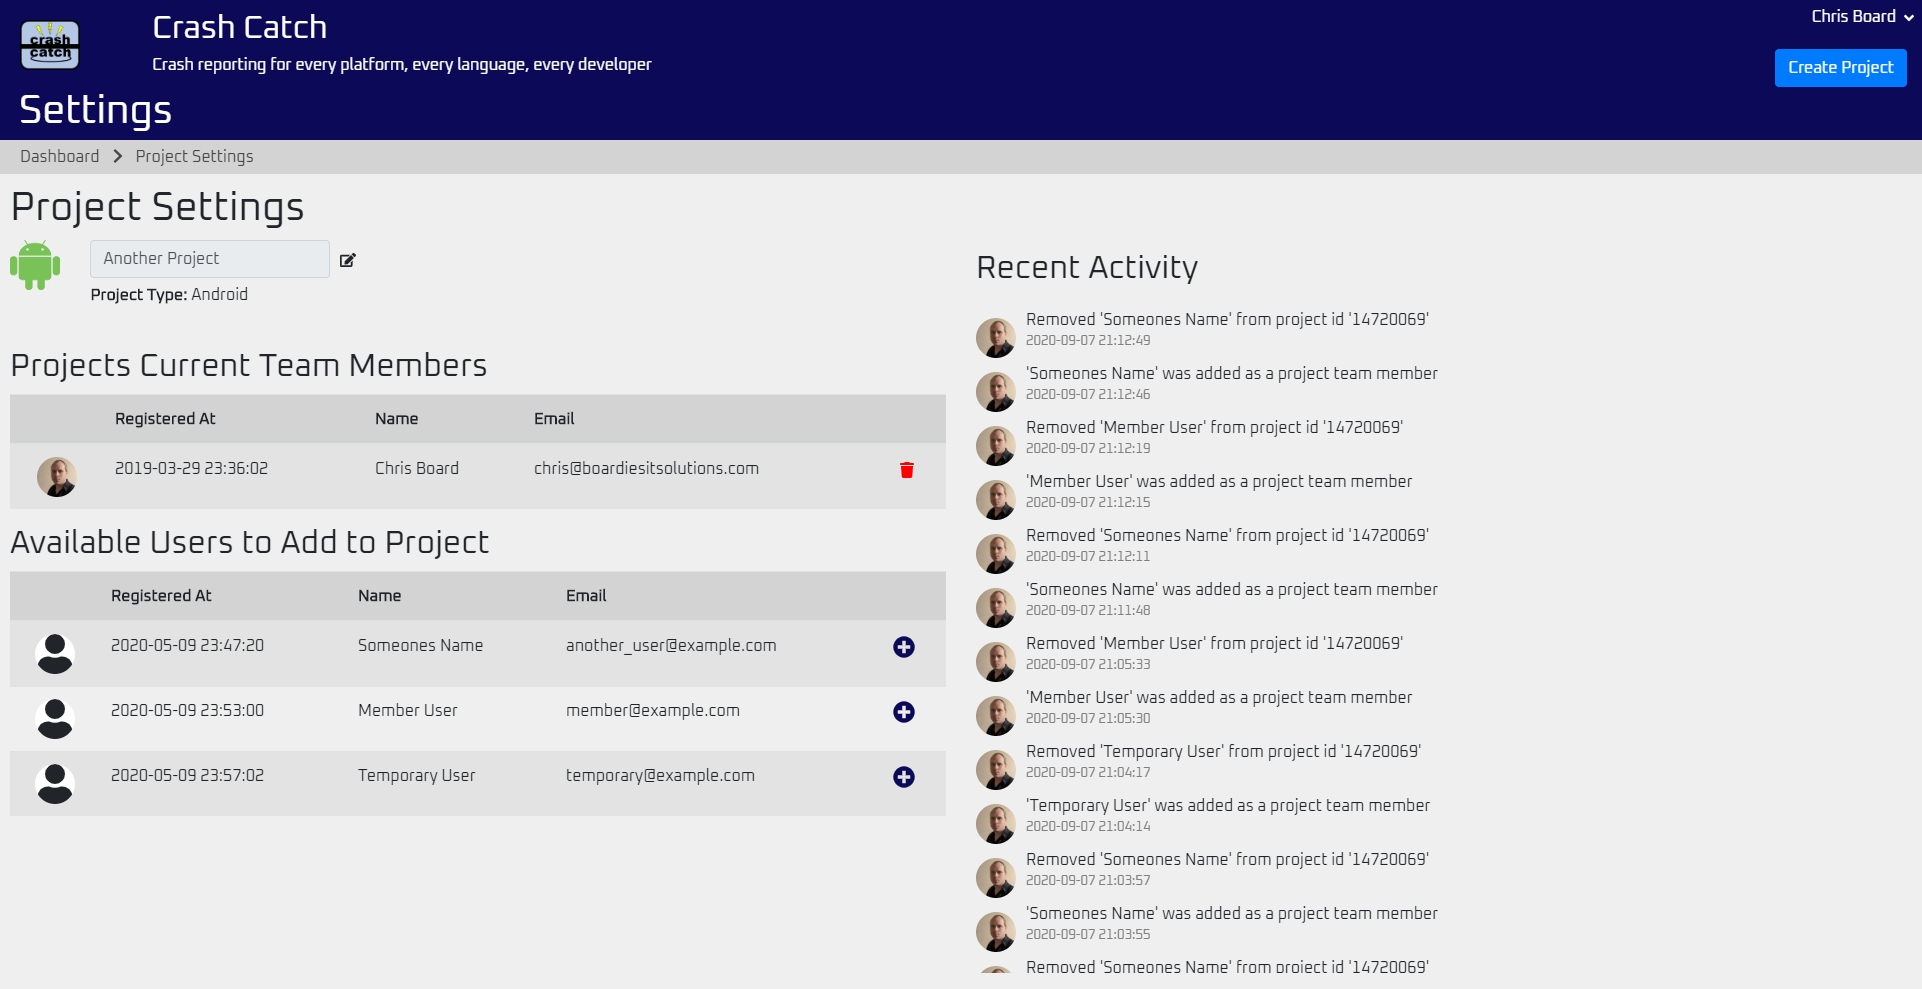
Task: Click activity 'Removed Member User' at 21:12:19
Action: point(1214,436)
